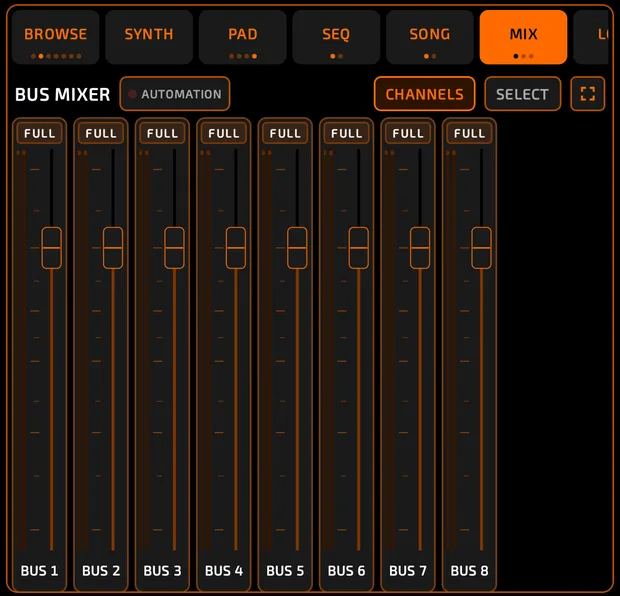Toggle FULL mode on BUS 1
This screenshot has width=620, height=596.
(x=40, y=133)
